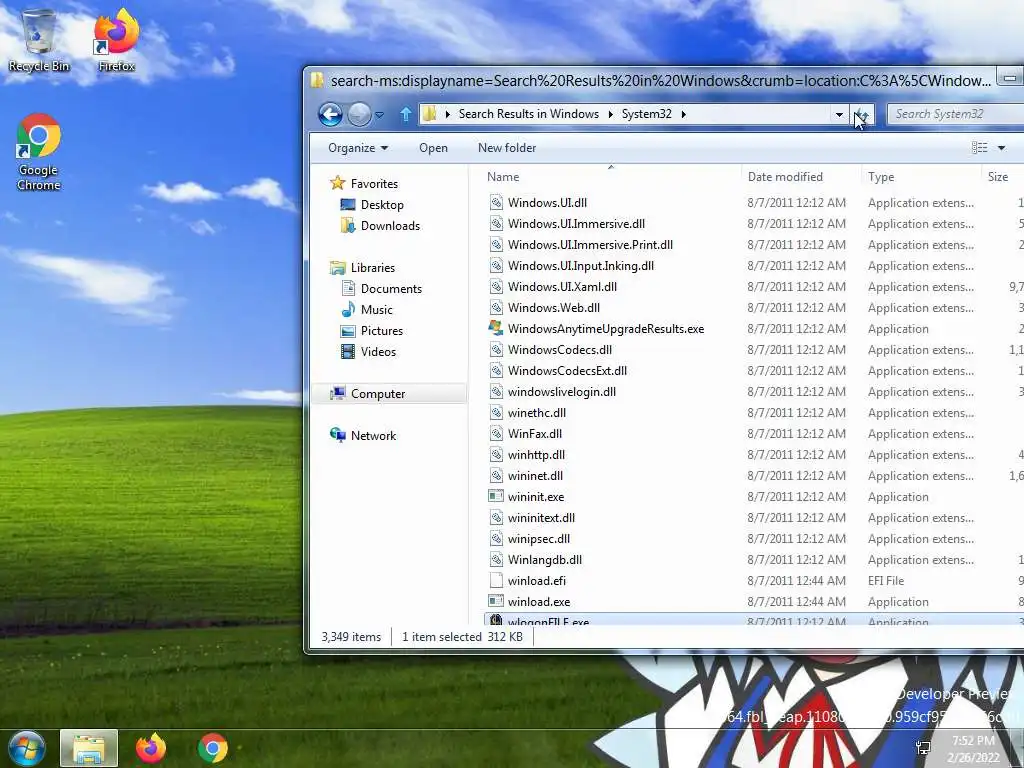1024x768 pixels.
Task: Select the winhttp.dll file
Action: 536,455
